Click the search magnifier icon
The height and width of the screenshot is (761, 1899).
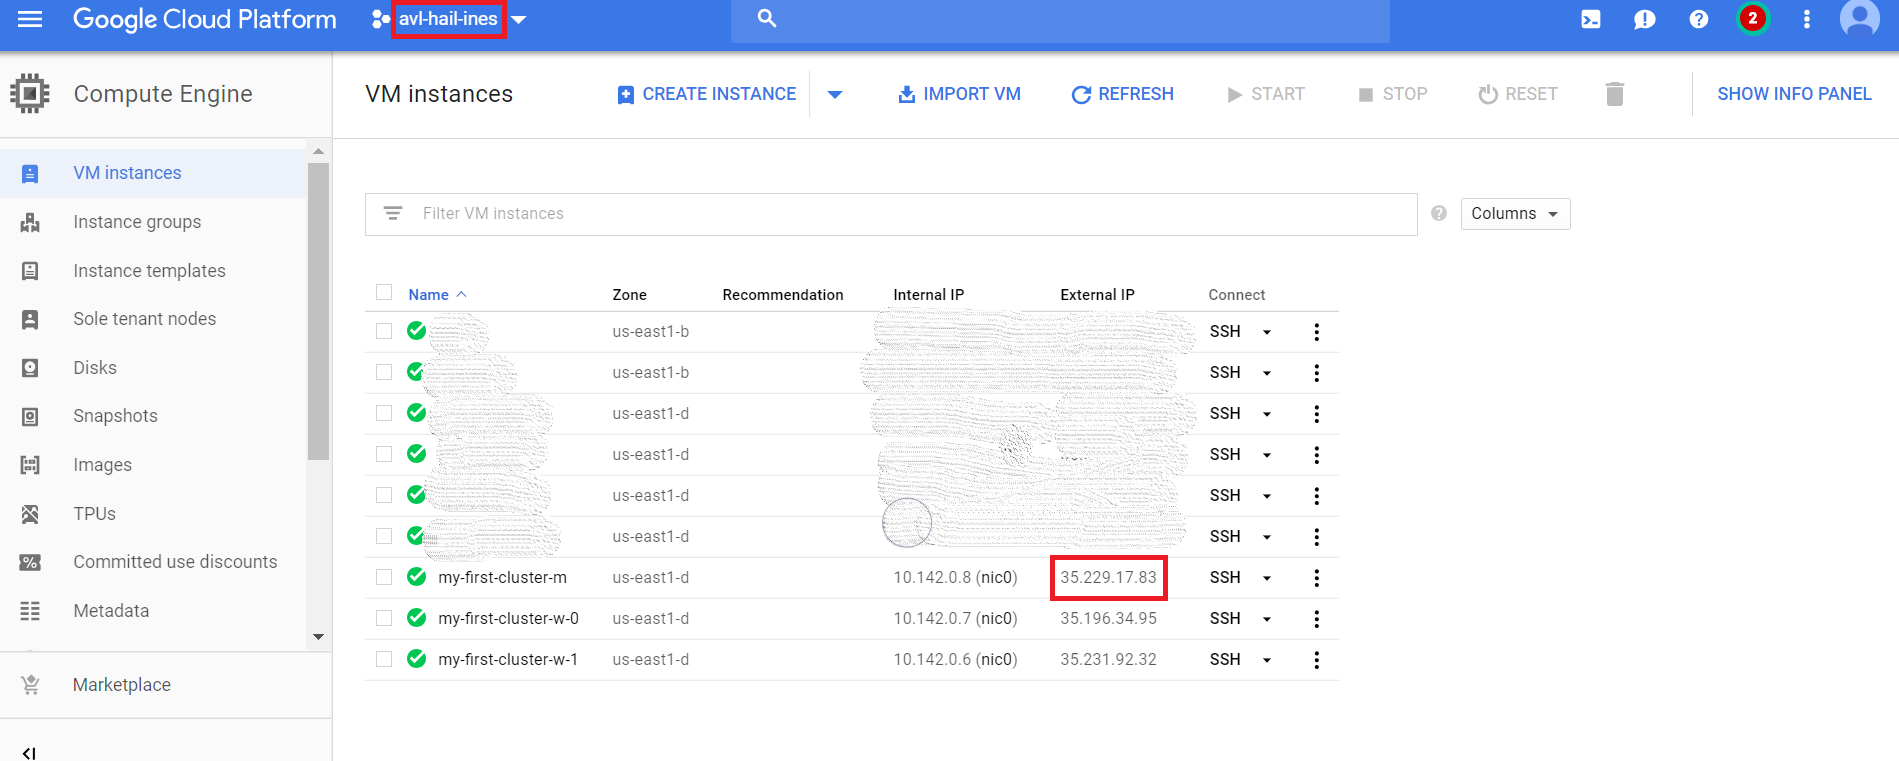click(766, 18)
